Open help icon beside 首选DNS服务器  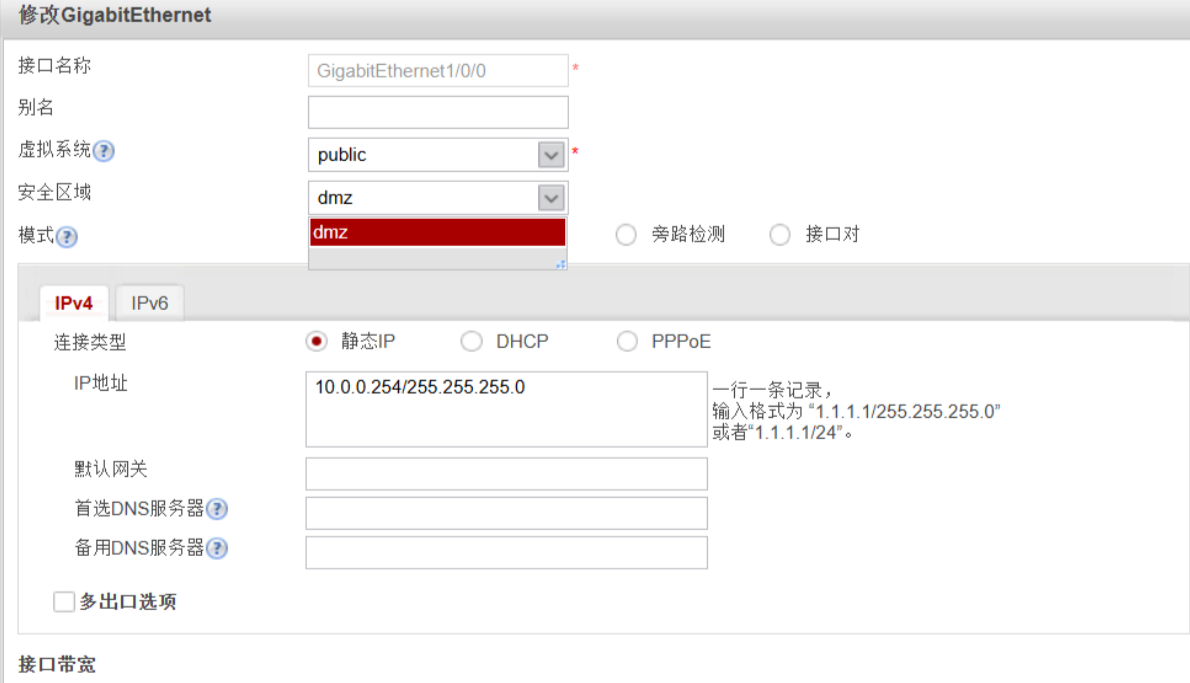coord(217,509)
